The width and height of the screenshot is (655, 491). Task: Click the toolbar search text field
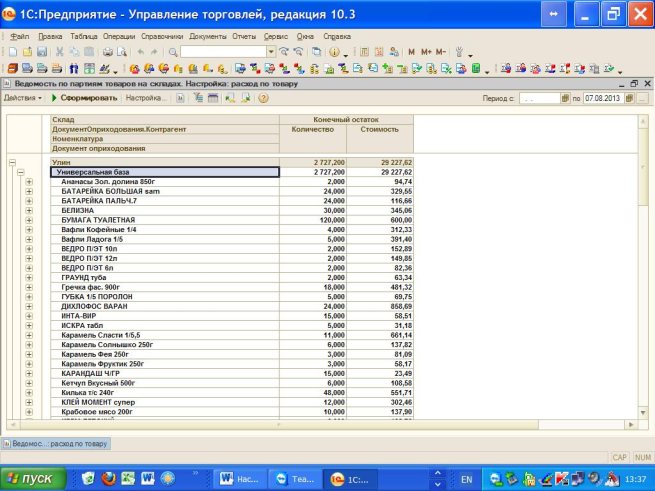click(x=223, y=52)
